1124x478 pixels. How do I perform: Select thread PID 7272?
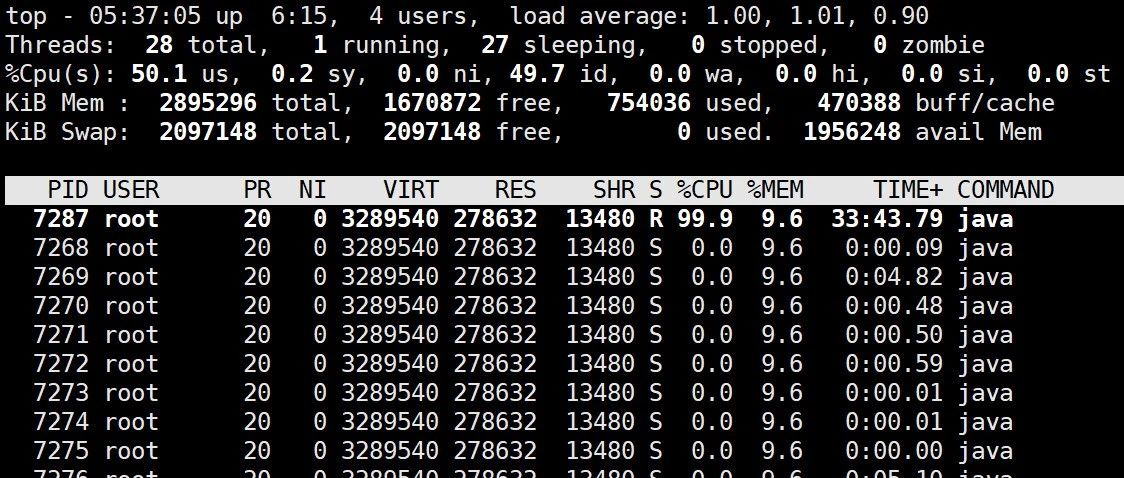(562, 364)
